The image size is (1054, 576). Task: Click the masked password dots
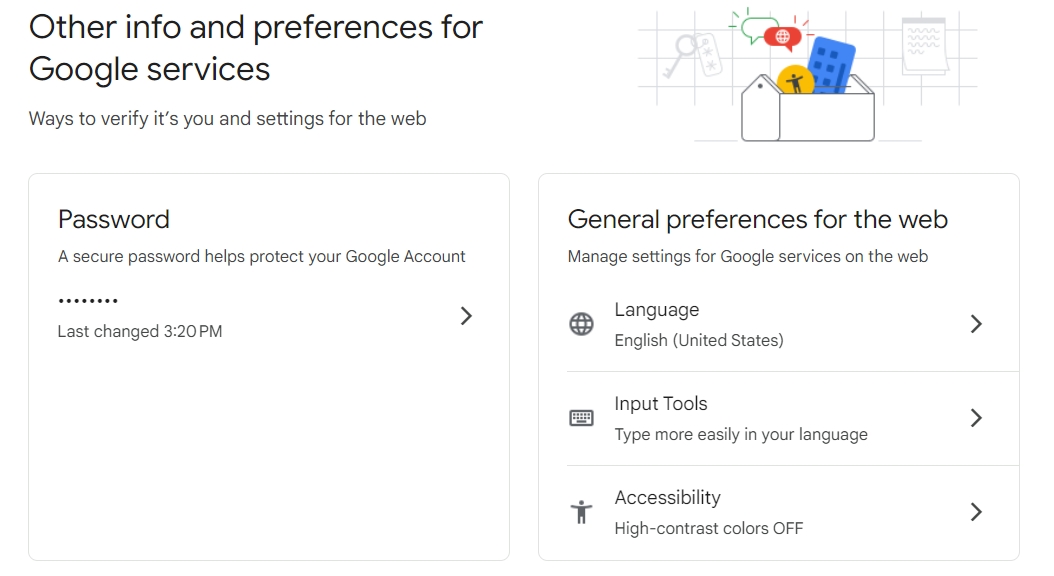coord(88,301)
